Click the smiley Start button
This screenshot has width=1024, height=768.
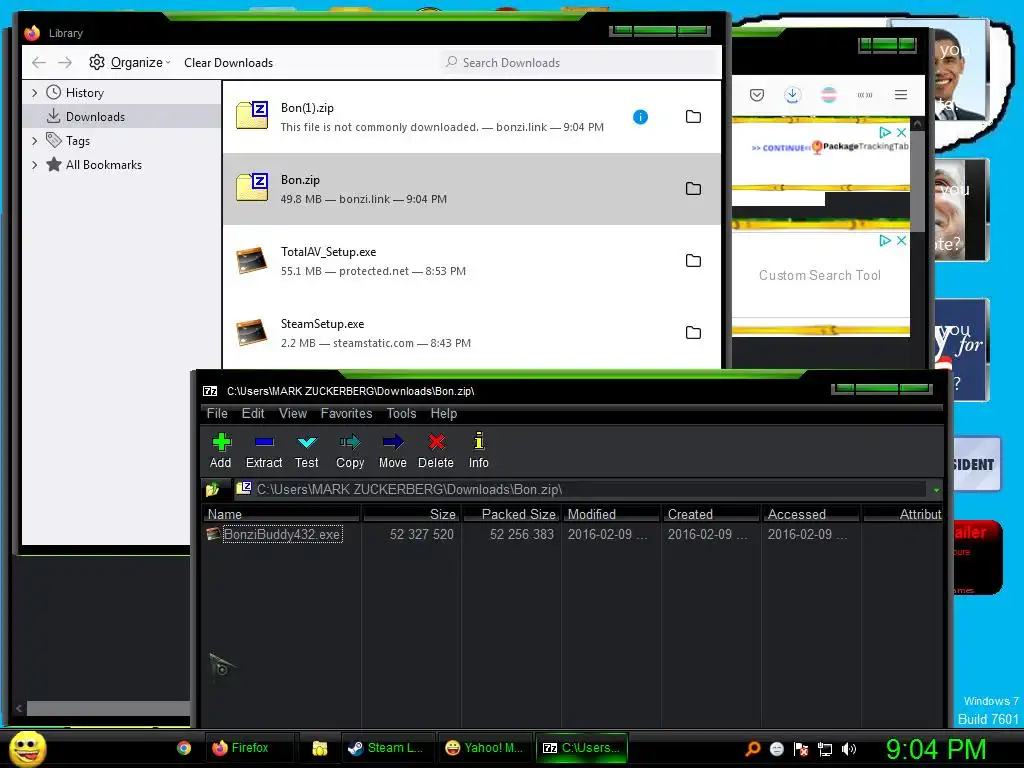[x=28, y=748]
